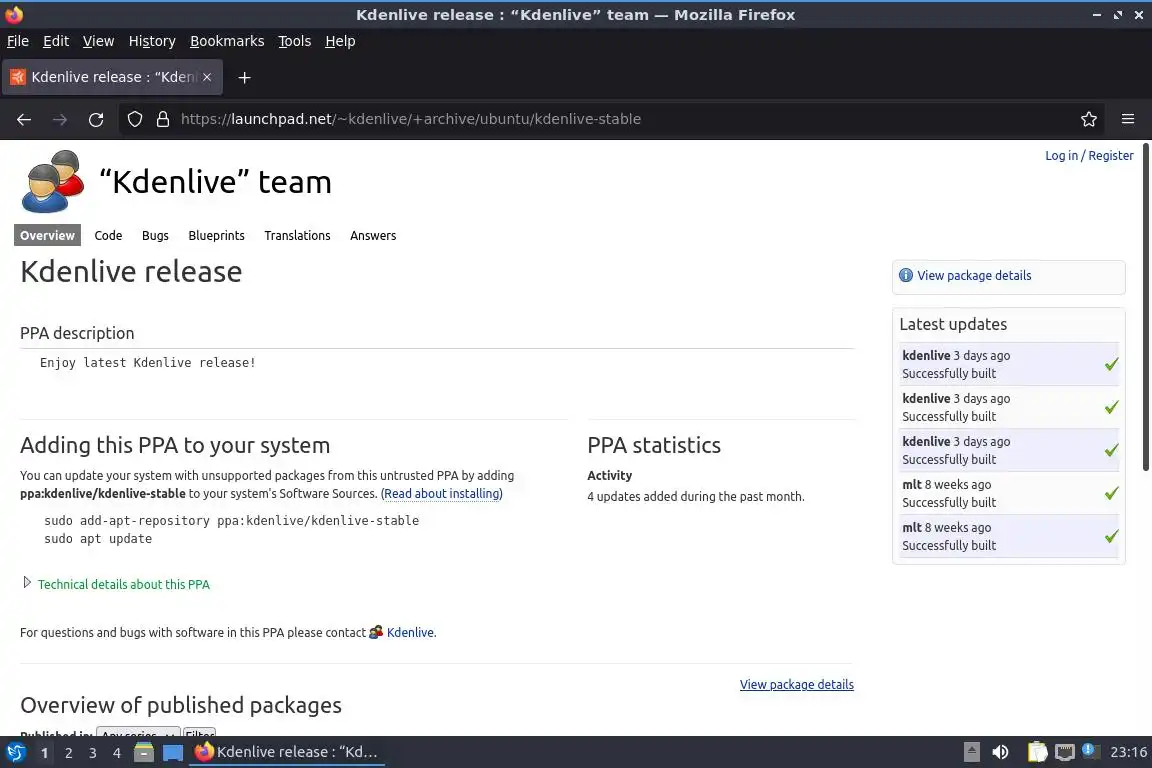The height and width of the screenshot is (768, 1152).
Task: Bookmark this page with the star icon
Action: tap(1089, 119)
